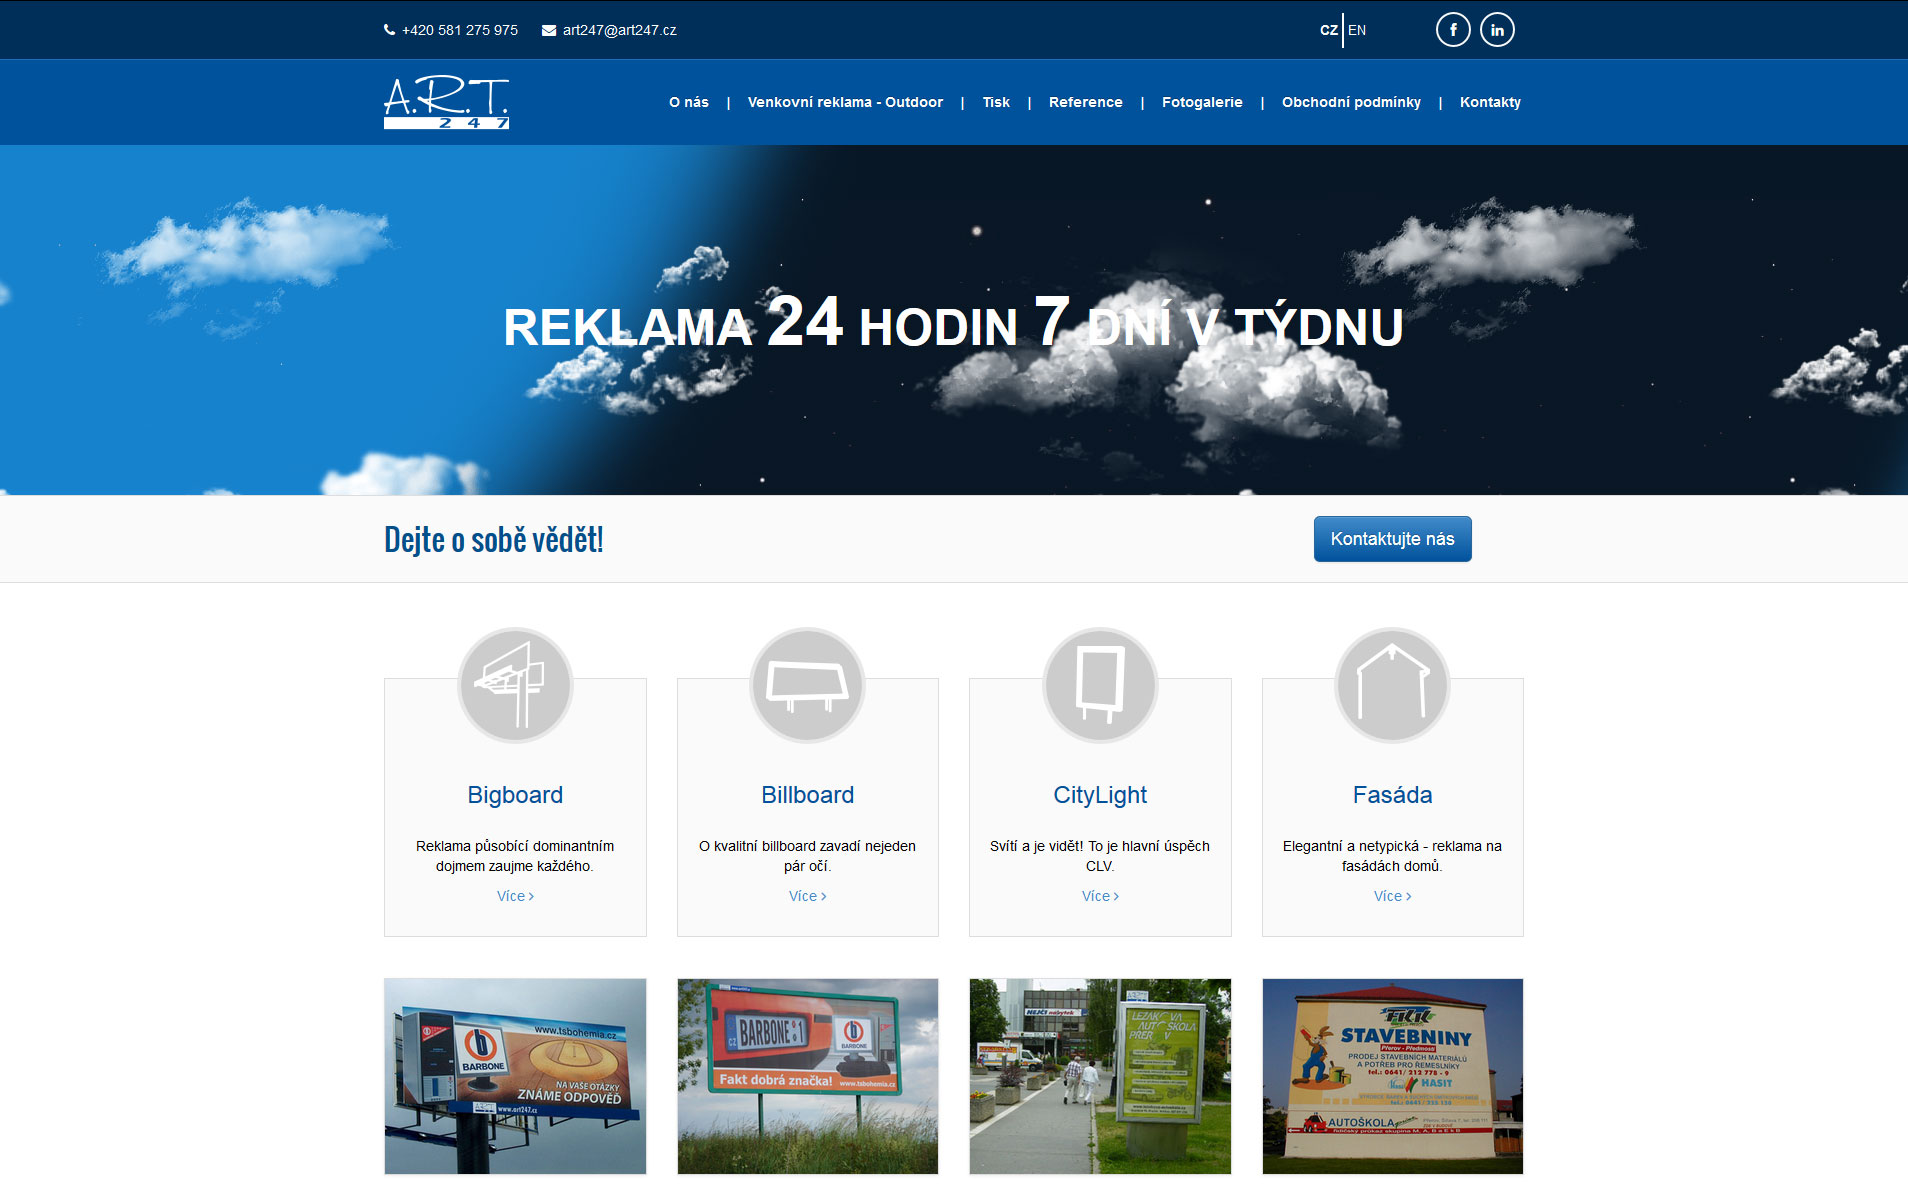The width and height of the screenshot is (1908, 1200).
Task: Click the A.R.T. 247 logo
Action: pos(446,102)
